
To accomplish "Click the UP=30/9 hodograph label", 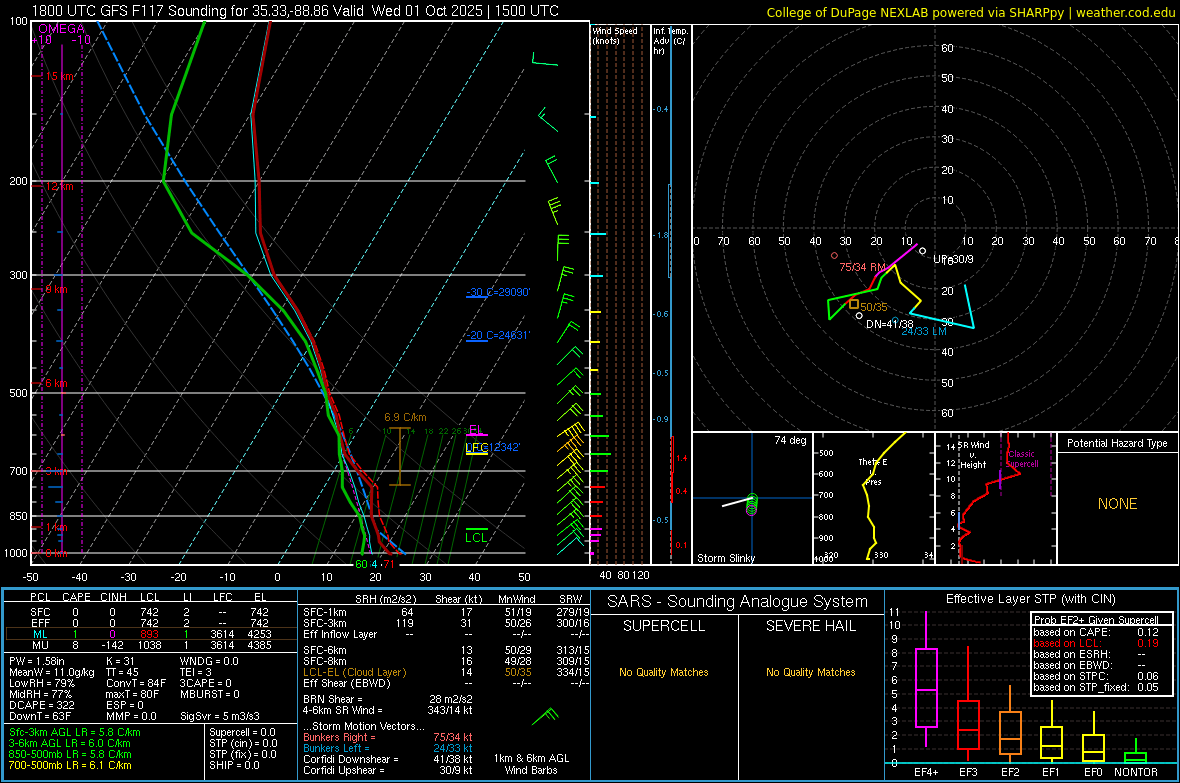I will coord(953,259).
